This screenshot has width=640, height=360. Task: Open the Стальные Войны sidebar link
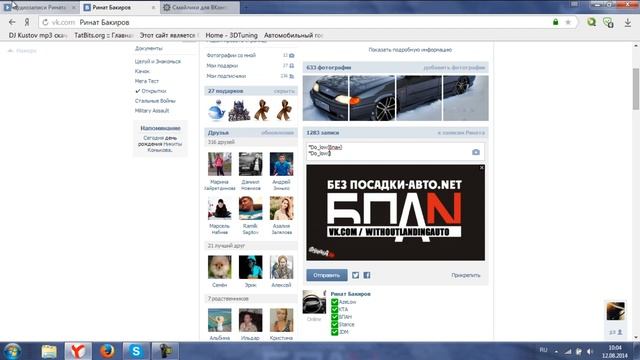point(155,100)
